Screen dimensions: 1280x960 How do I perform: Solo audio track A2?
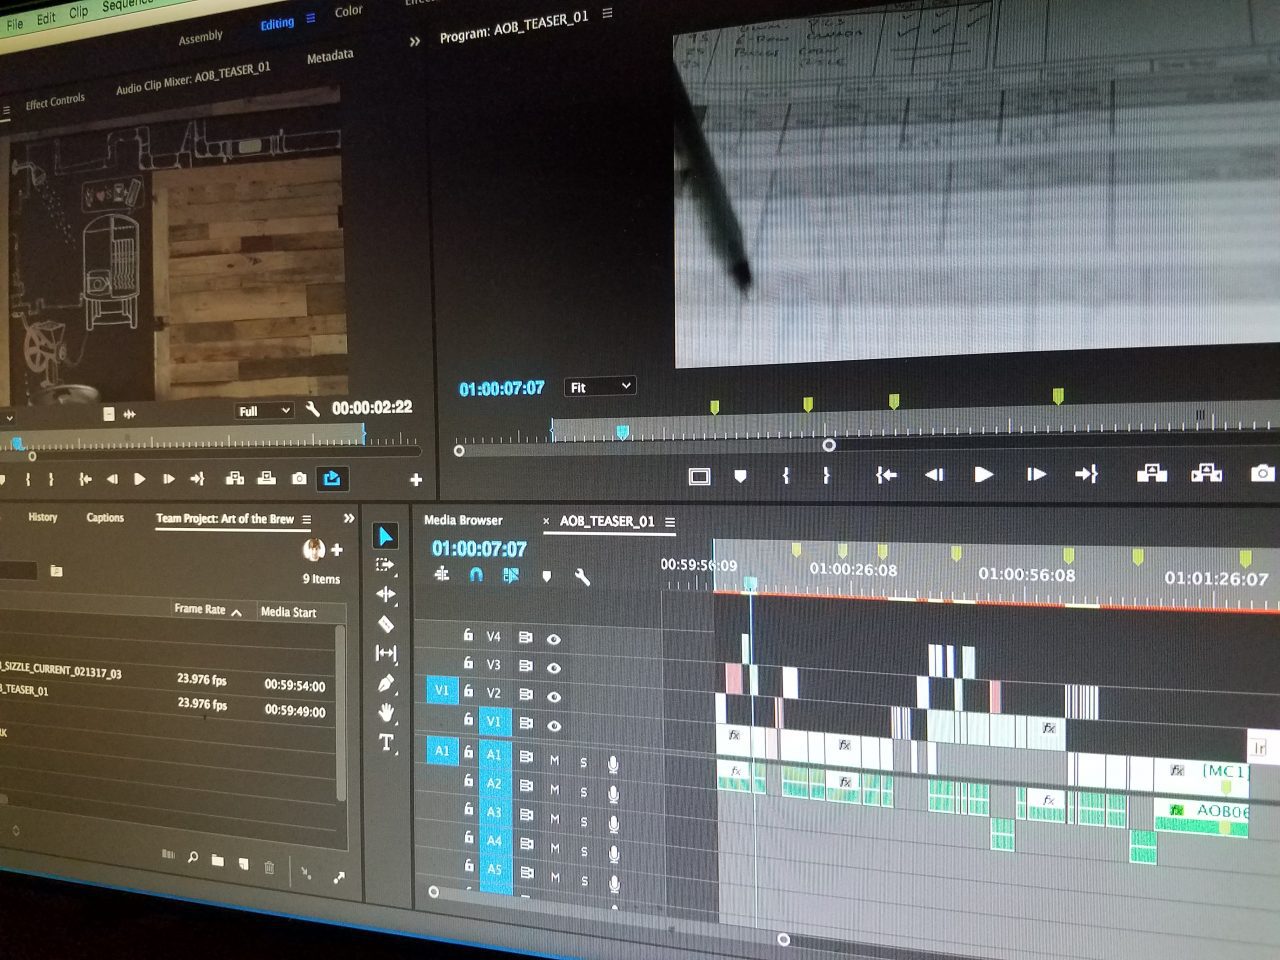[x=584, y=792]
